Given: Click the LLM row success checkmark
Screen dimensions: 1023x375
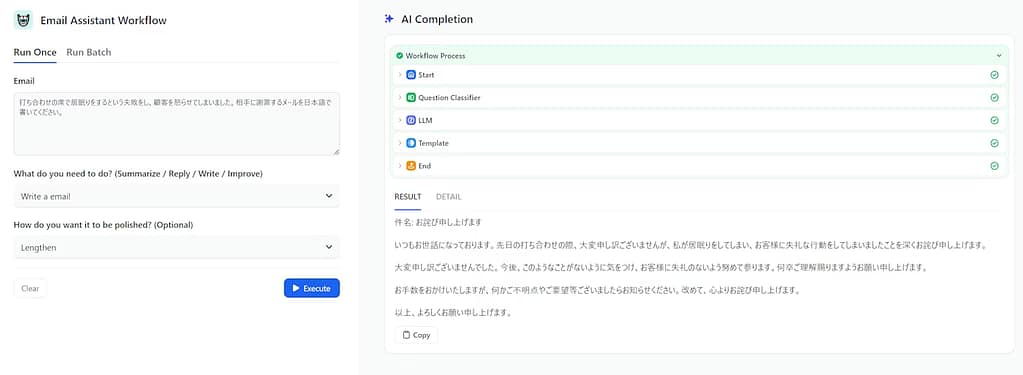Looking at the screenshot, I should [x=994, y=121].
